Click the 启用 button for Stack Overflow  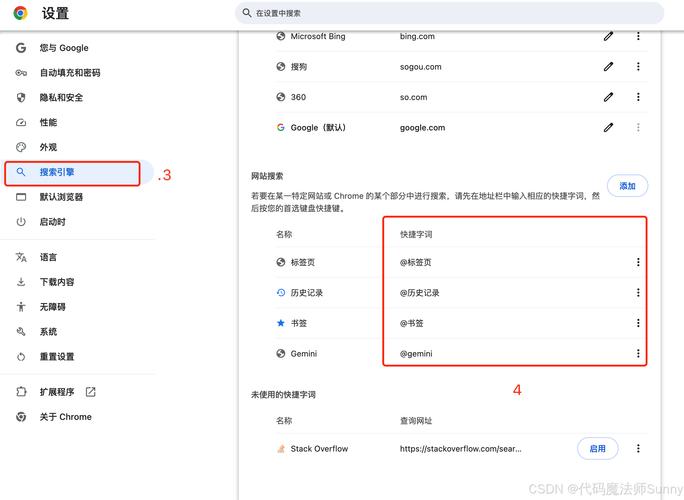point(598,449)
